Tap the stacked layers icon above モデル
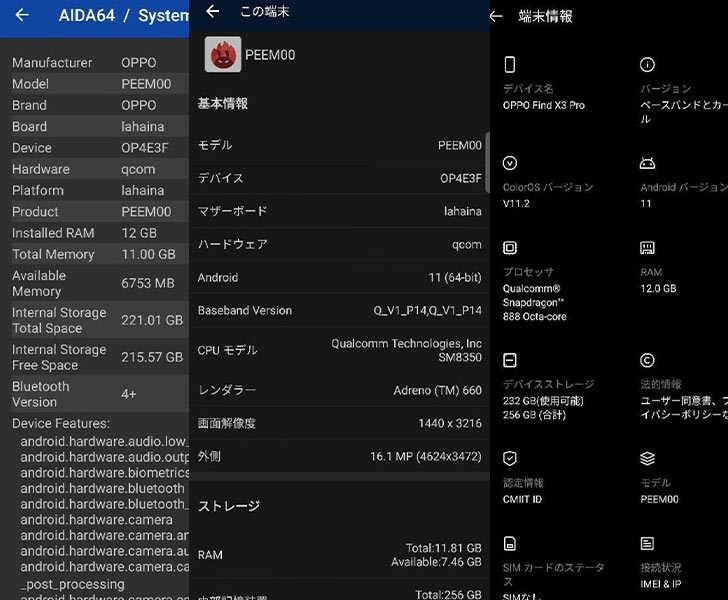This screenshot has width=728, height=600. pyautogui.click(x=647, y=458)
